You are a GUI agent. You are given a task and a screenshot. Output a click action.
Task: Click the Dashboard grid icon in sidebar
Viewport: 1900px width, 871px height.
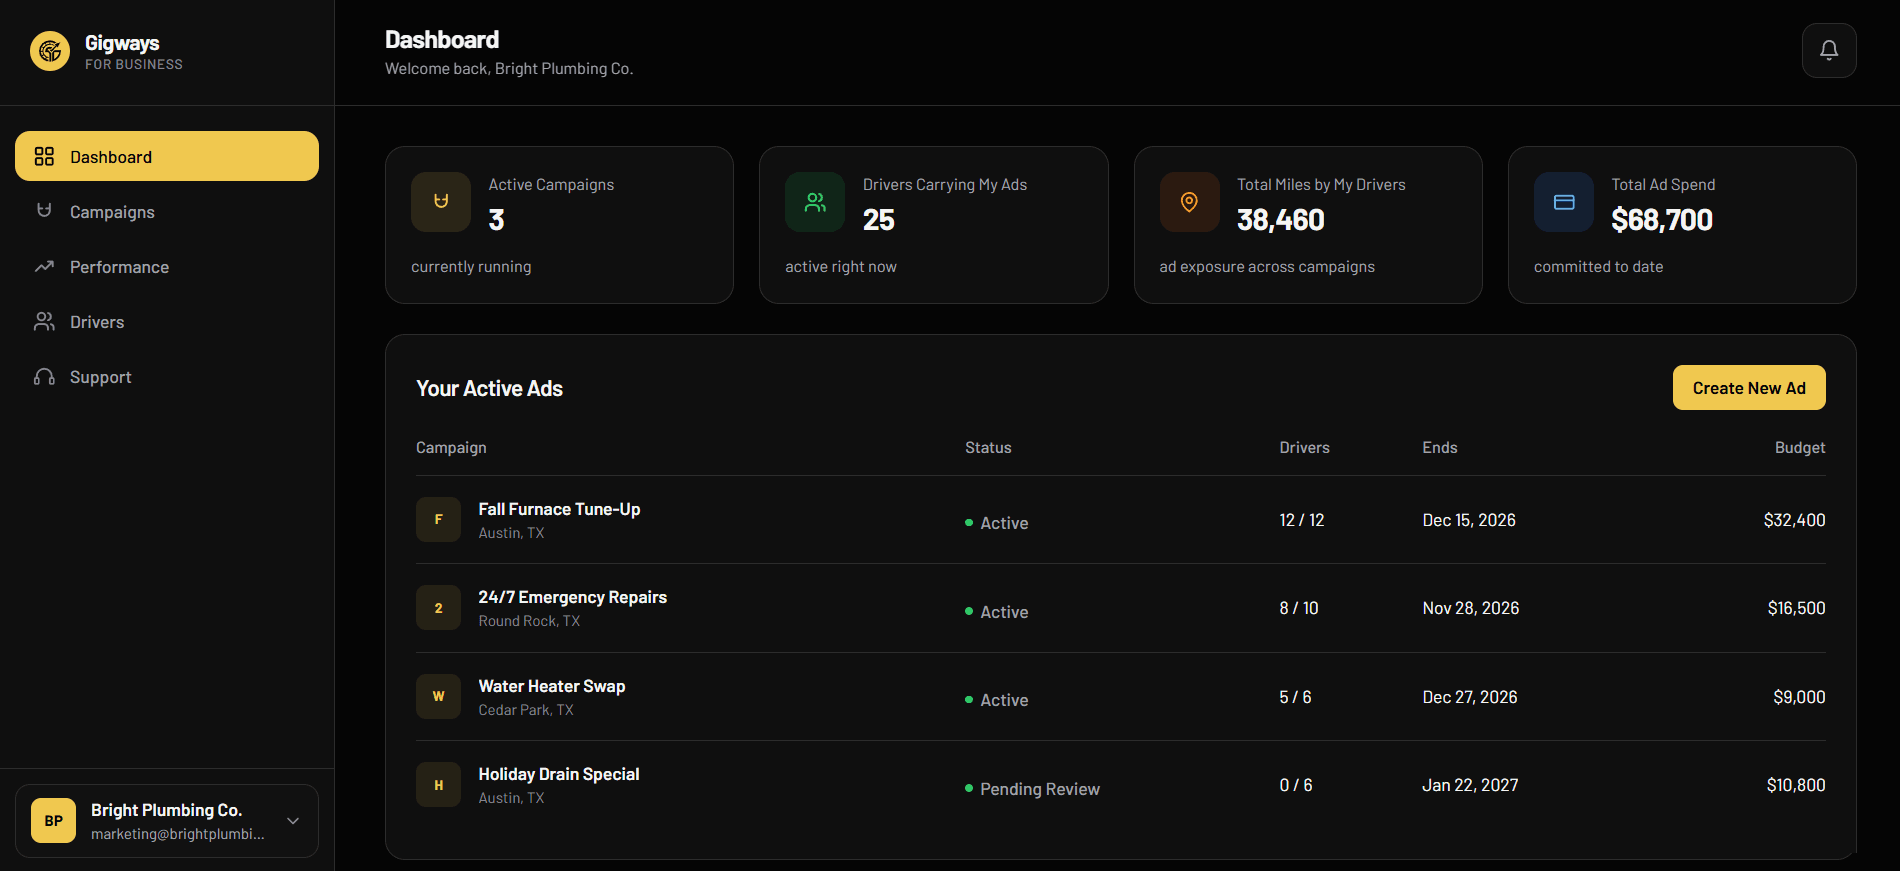click(44, 156)
